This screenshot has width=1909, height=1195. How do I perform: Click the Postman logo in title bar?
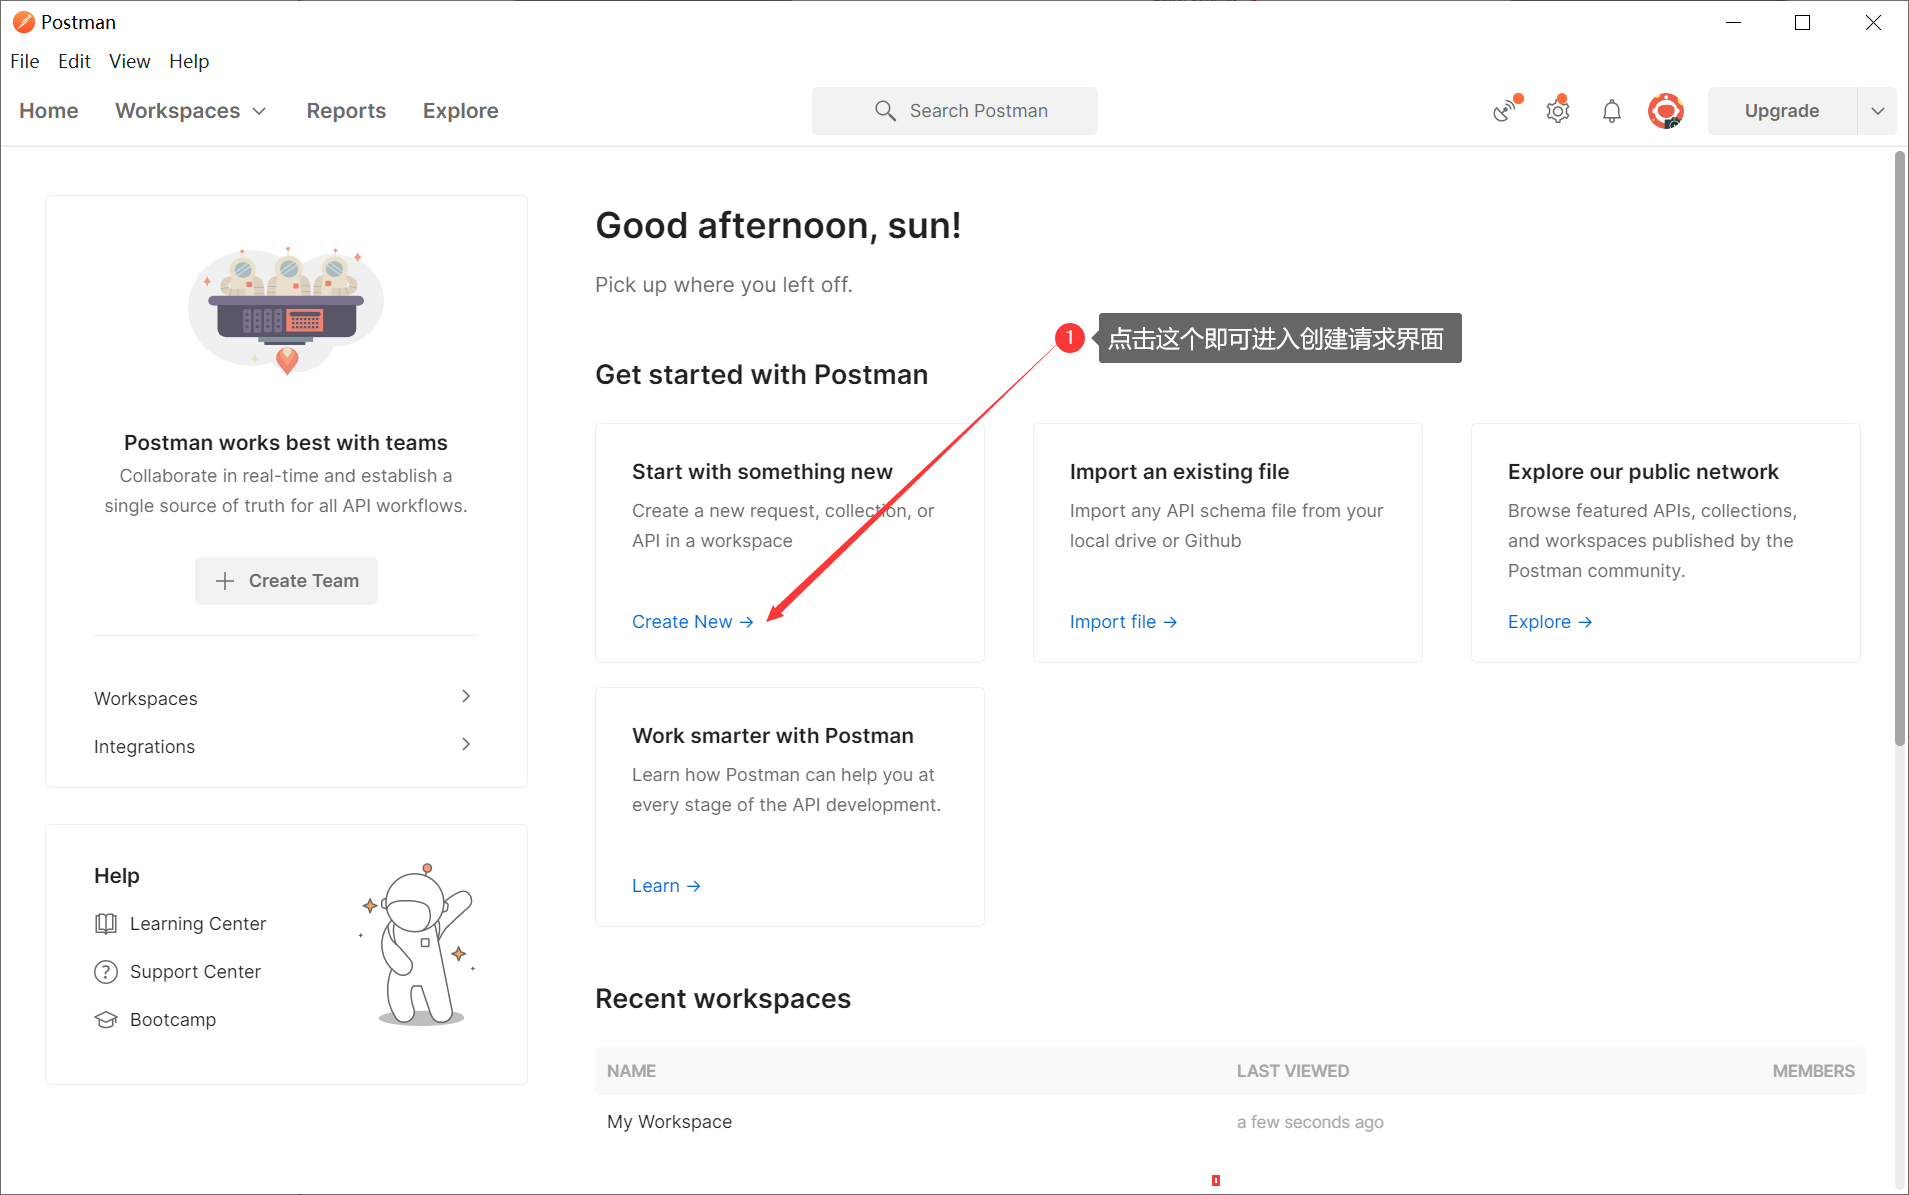pos(23,22)
